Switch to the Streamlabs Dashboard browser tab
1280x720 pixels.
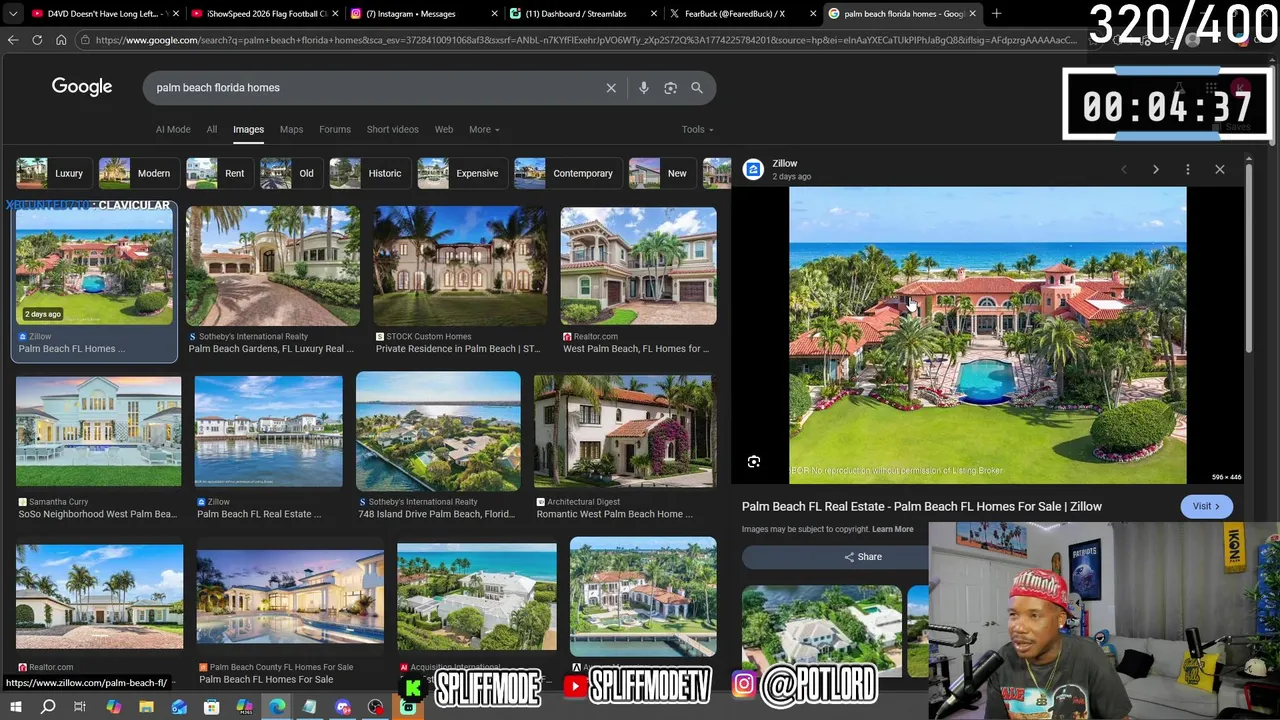tap(583, 14)
